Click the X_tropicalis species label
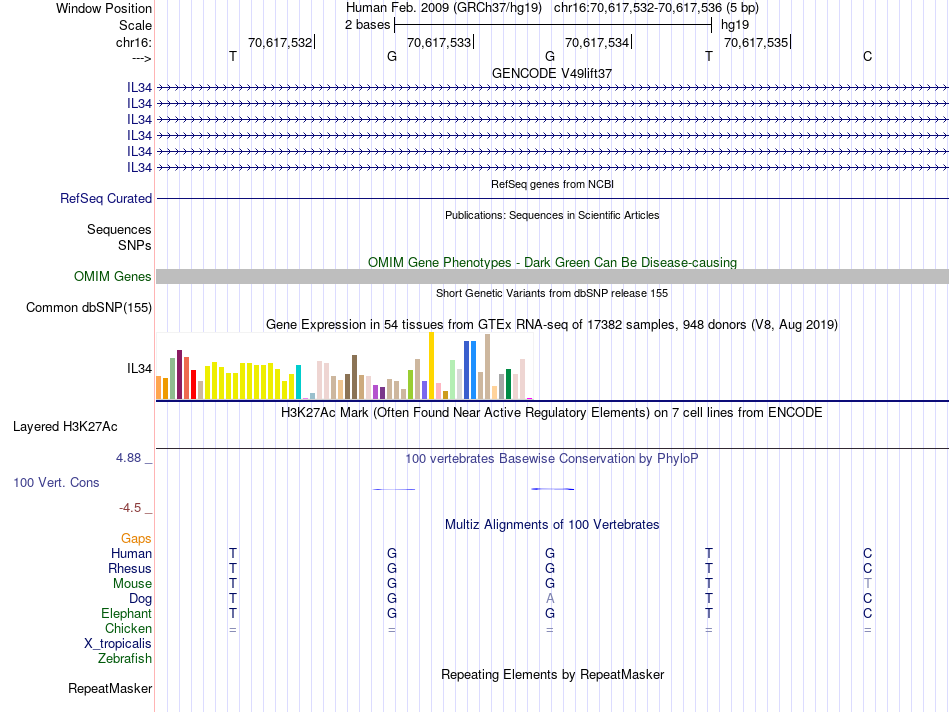 click(118, 644)
